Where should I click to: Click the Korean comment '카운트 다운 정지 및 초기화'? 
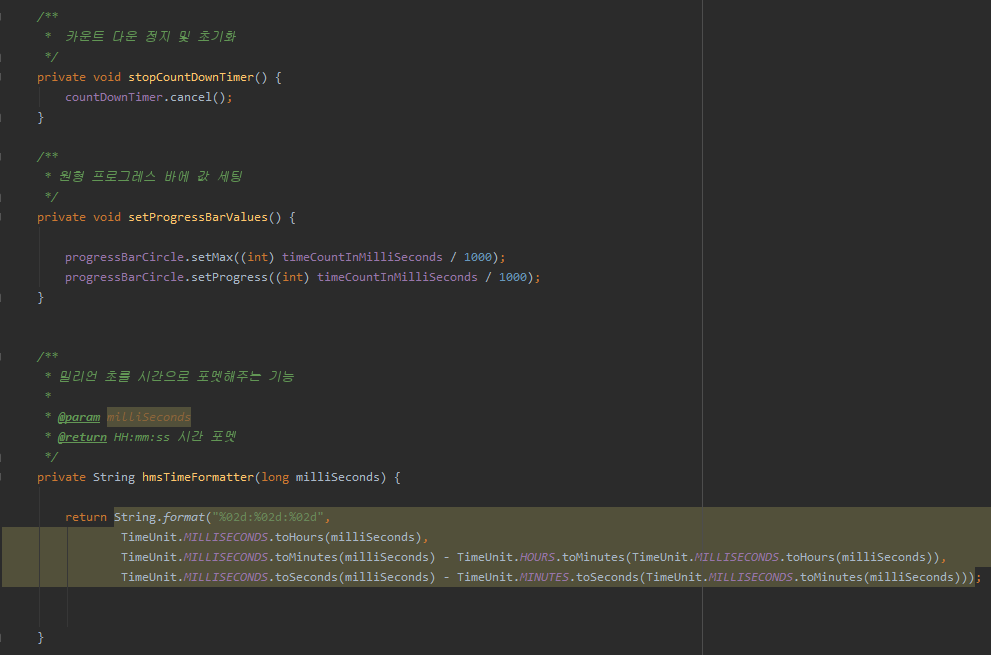(150, 37)
